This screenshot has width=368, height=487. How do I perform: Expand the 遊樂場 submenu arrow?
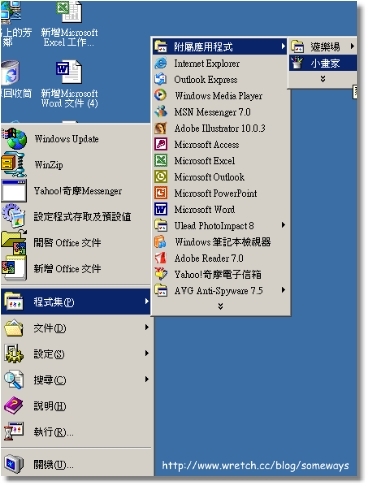352,46
